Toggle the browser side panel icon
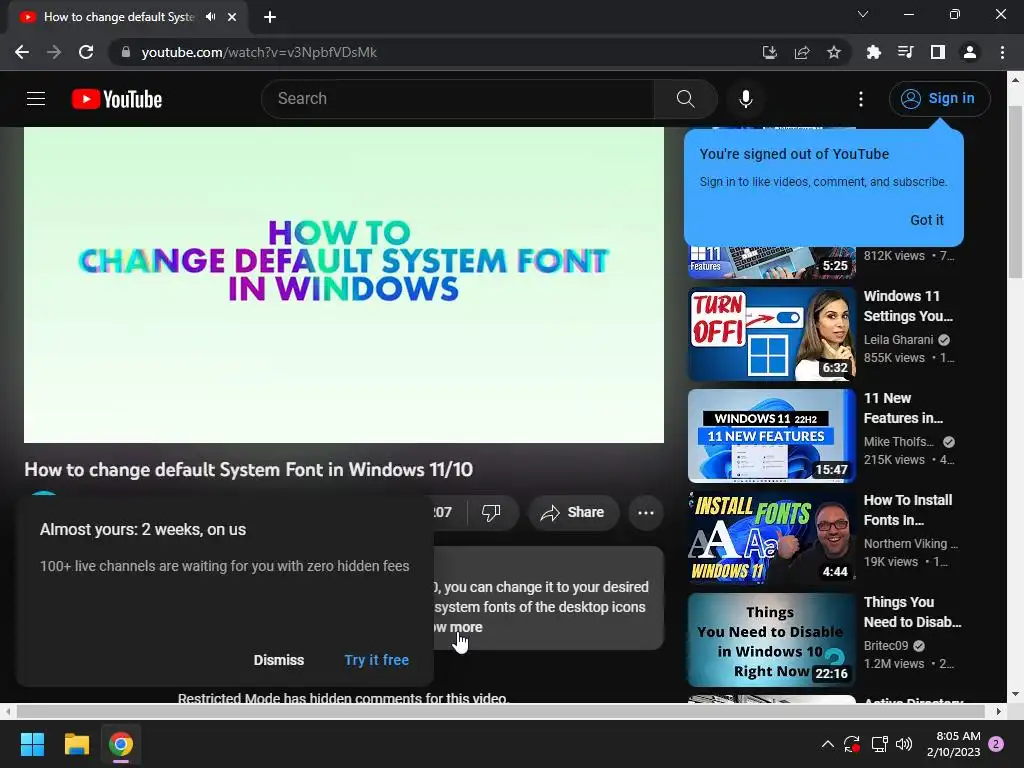Viewport: 1024px width, 768px height. point(938,52)
